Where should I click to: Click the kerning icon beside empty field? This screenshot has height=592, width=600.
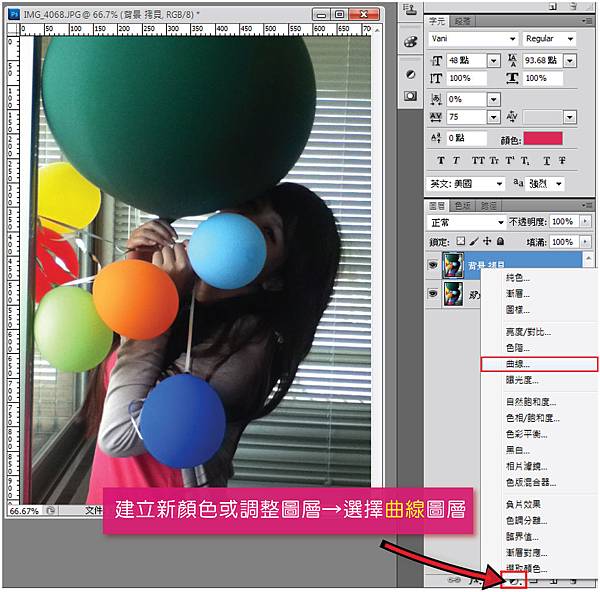coord(512,116)
